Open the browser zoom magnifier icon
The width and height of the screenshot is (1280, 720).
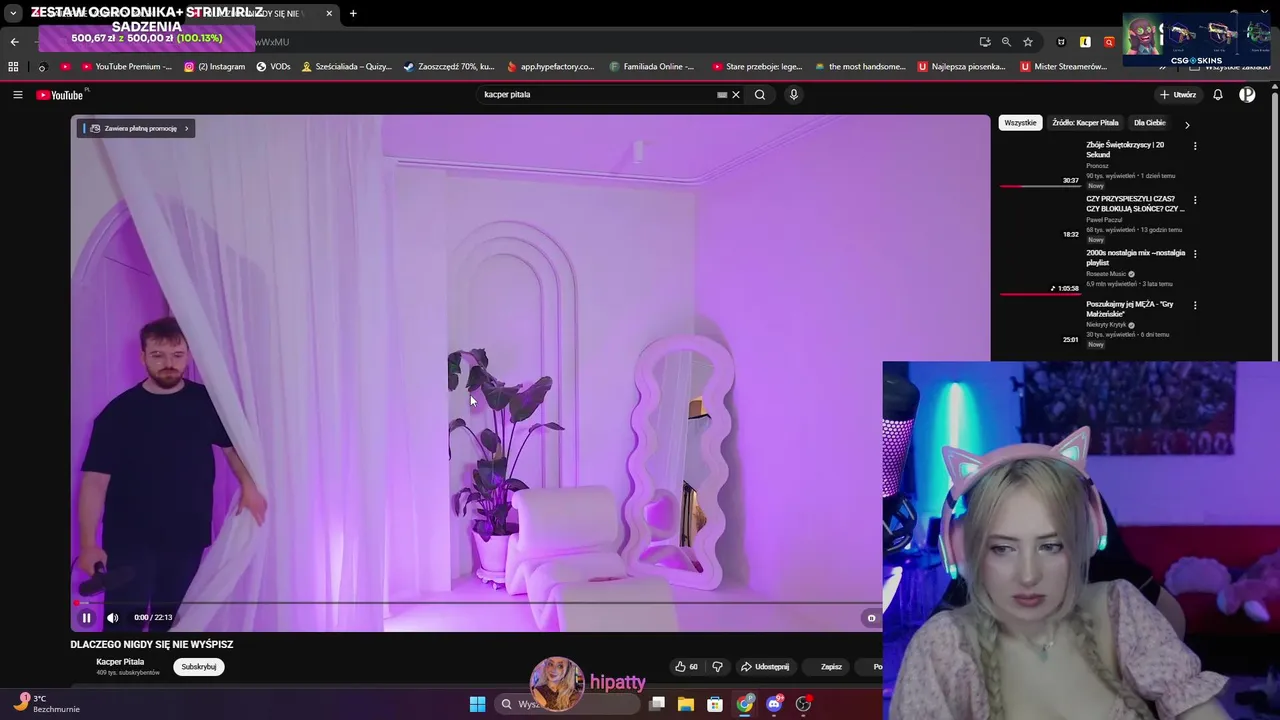coord(1006,42)
